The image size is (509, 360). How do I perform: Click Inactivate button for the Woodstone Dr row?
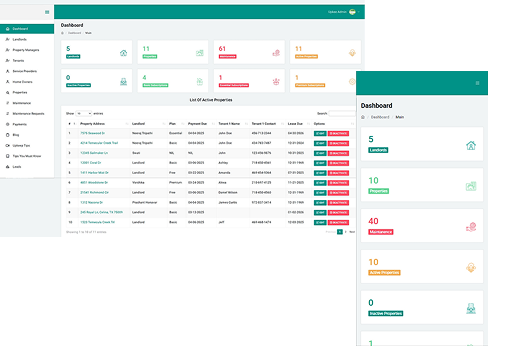pyautogui.click(x=338, y=183)
